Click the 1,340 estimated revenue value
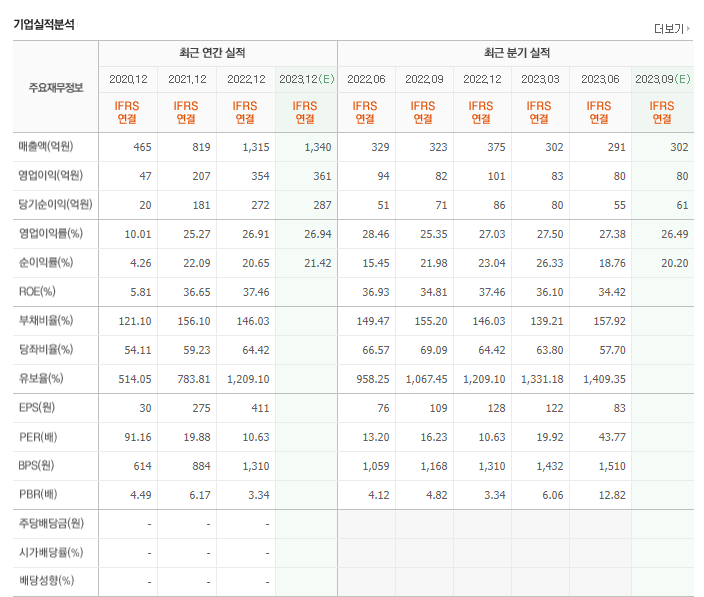Image resolution: width=704 pixels, height=597 pixels. pos(318,147)
